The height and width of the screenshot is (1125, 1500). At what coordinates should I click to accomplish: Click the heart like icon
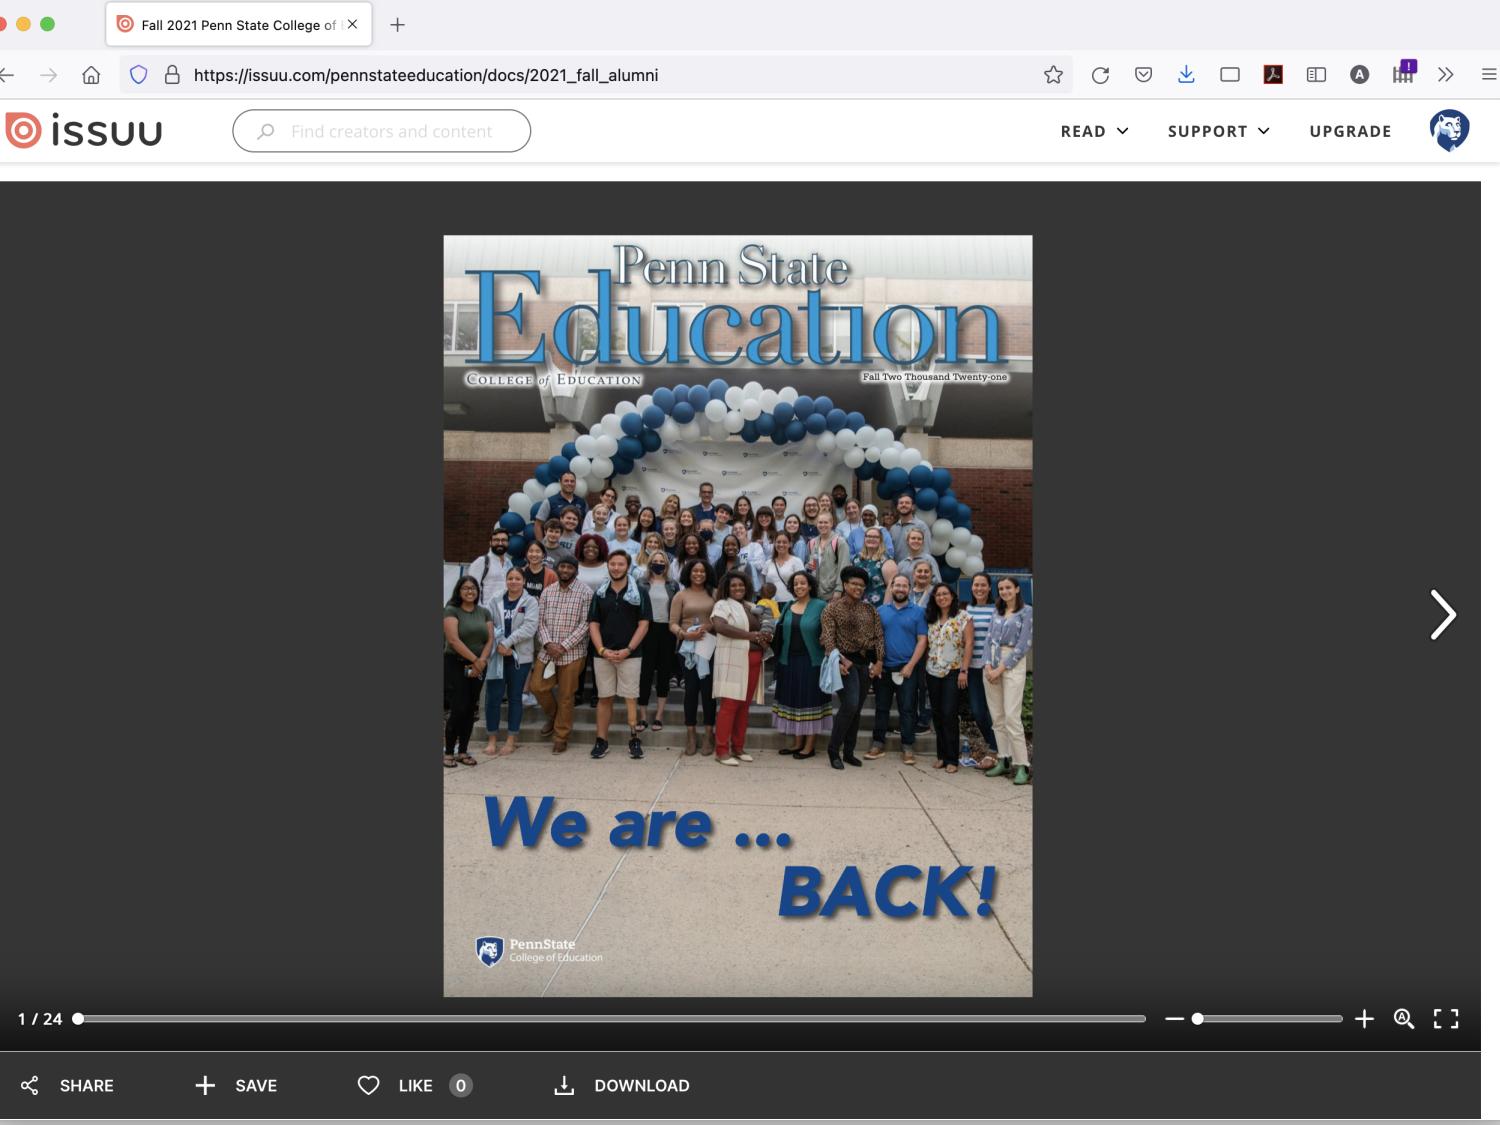click(x=369, y=1086)
